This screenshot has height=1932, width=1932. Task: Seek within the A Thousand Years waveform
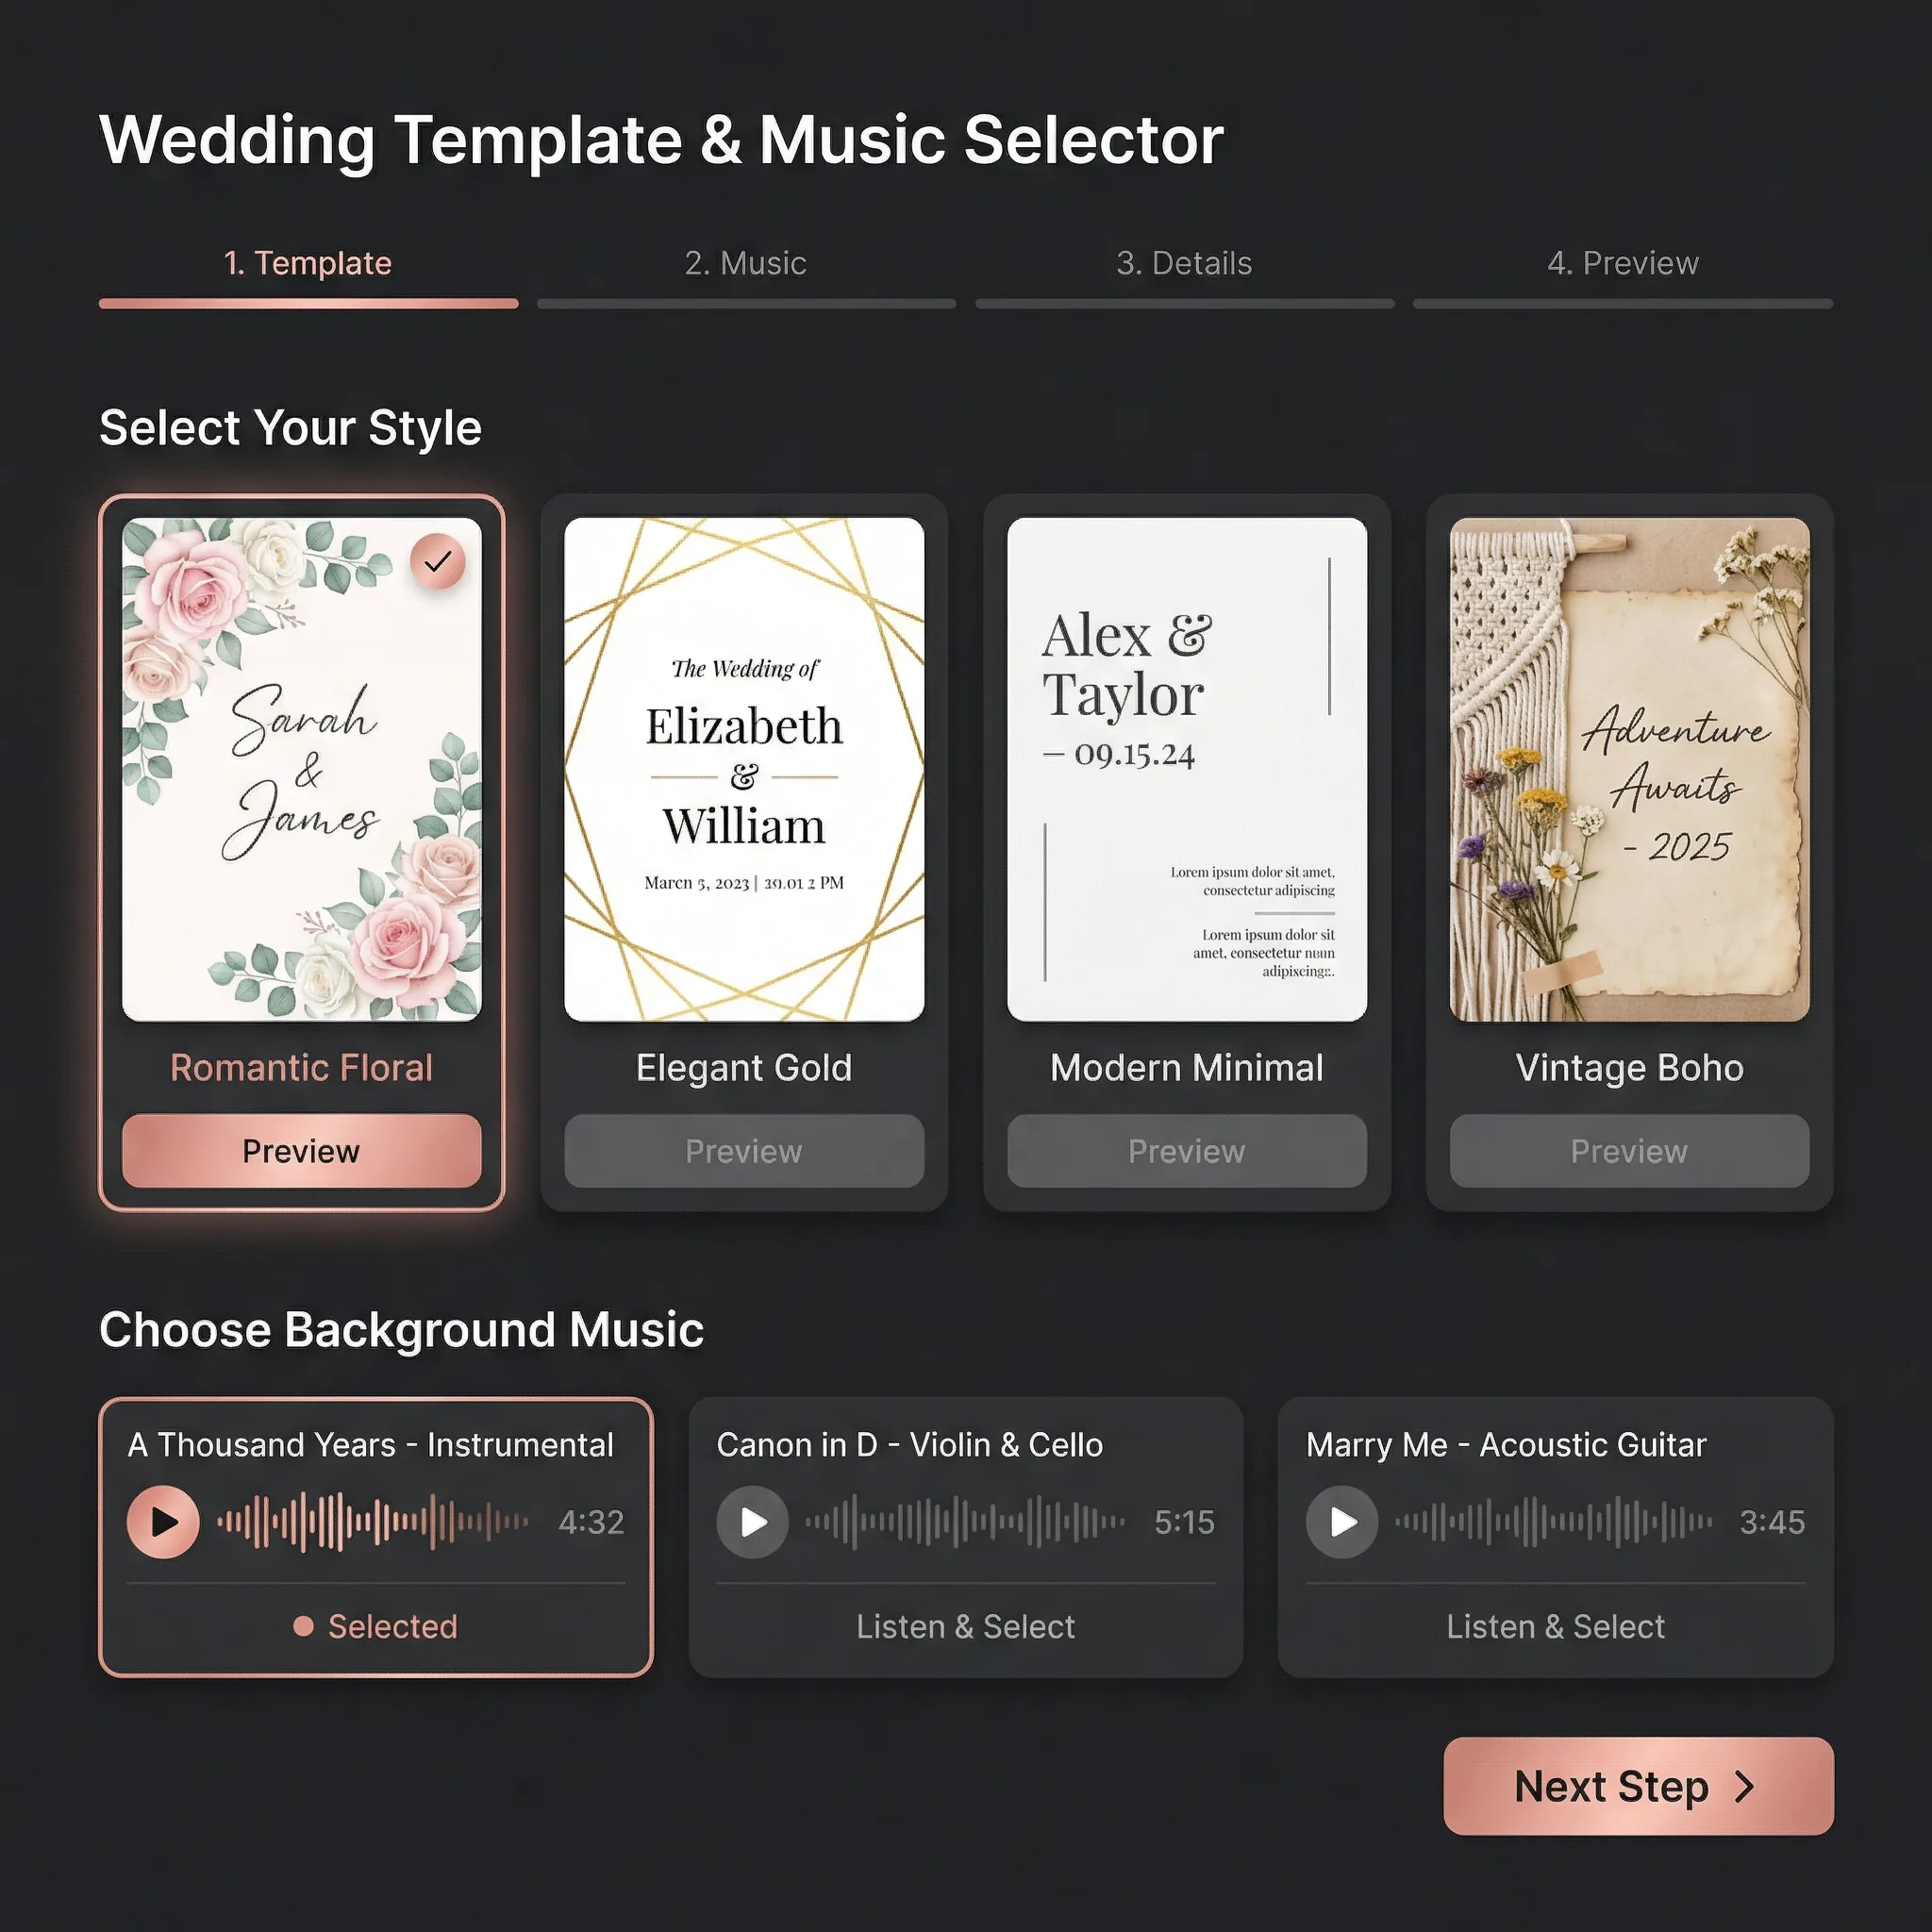(375, 1521)
